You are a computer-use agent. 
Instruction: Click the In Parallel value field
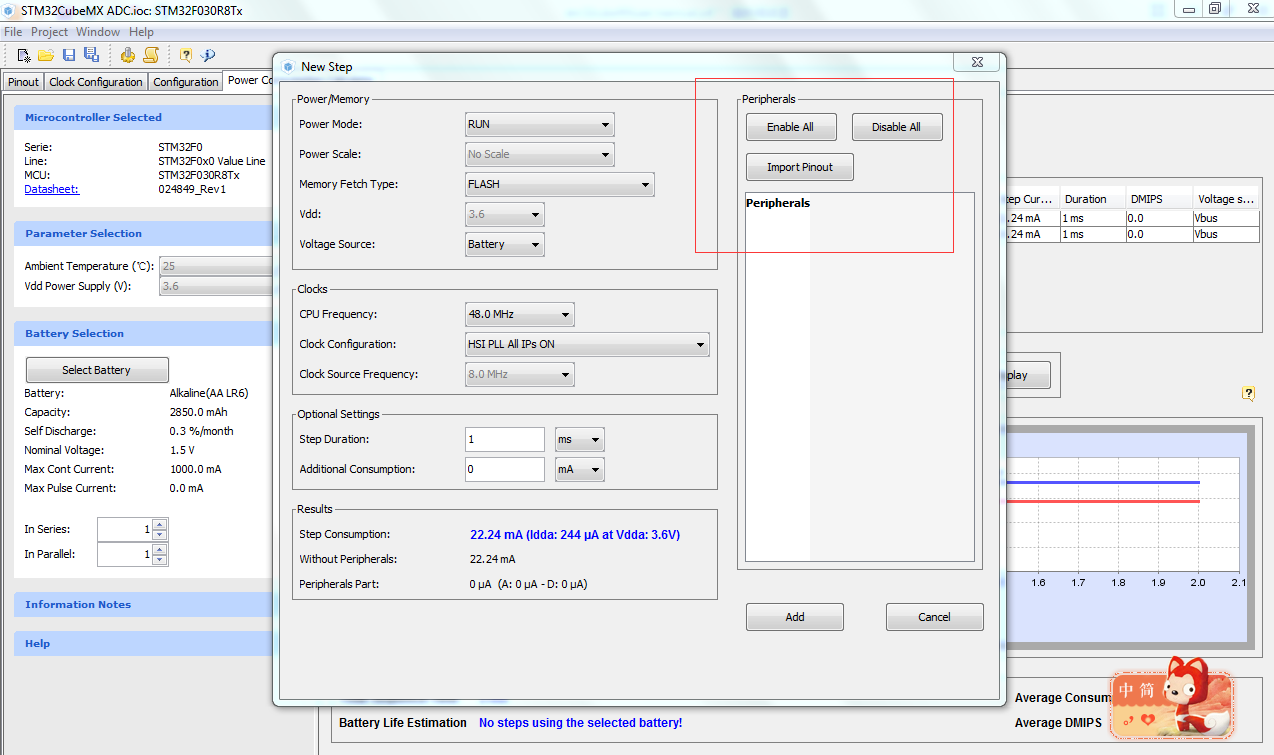124,554
